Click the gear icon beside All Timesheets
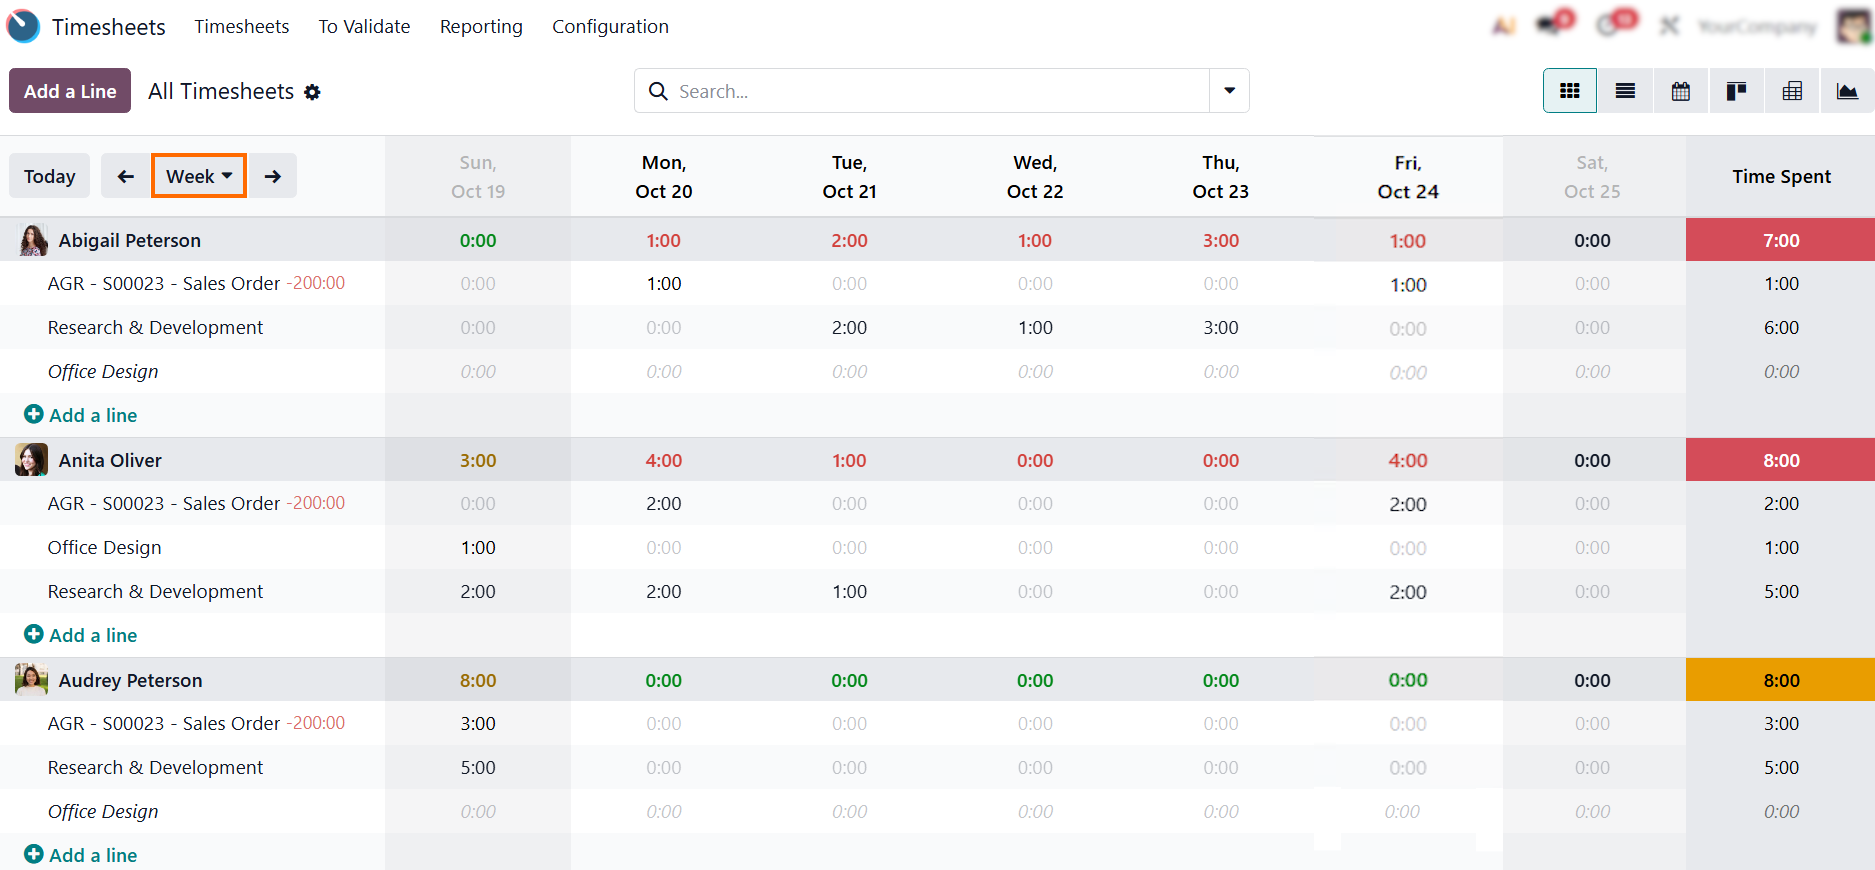Viewport: 1875px width, 870px height. [312, 92]
